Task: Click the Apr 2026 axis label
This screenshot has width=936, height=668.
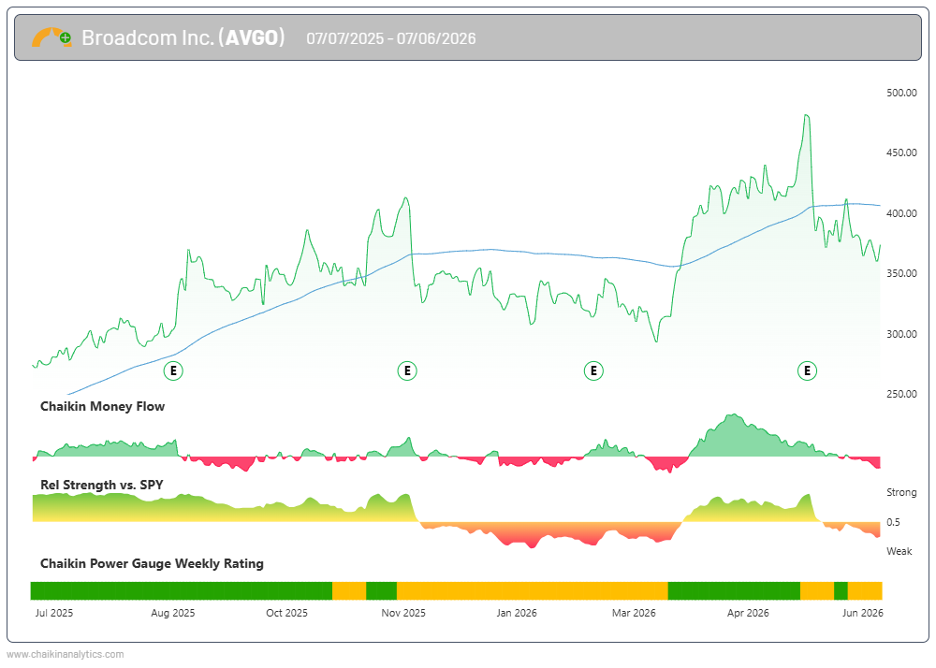Action: pyautogui.click(x=748, y=613)
